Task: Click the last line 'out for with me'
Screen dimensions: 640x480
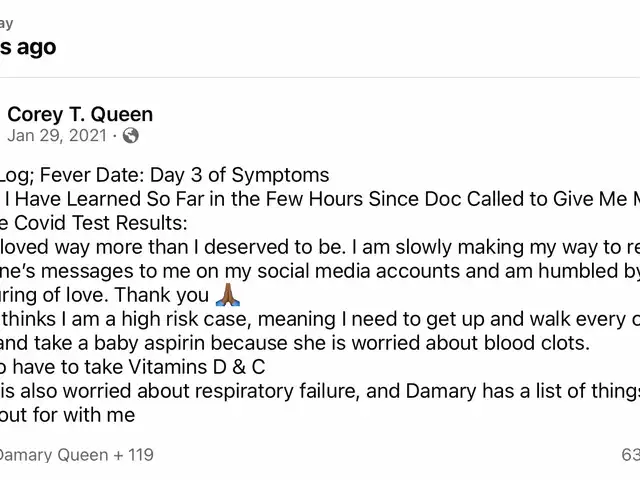Action: pyautogui.click(x=67, y=415)
